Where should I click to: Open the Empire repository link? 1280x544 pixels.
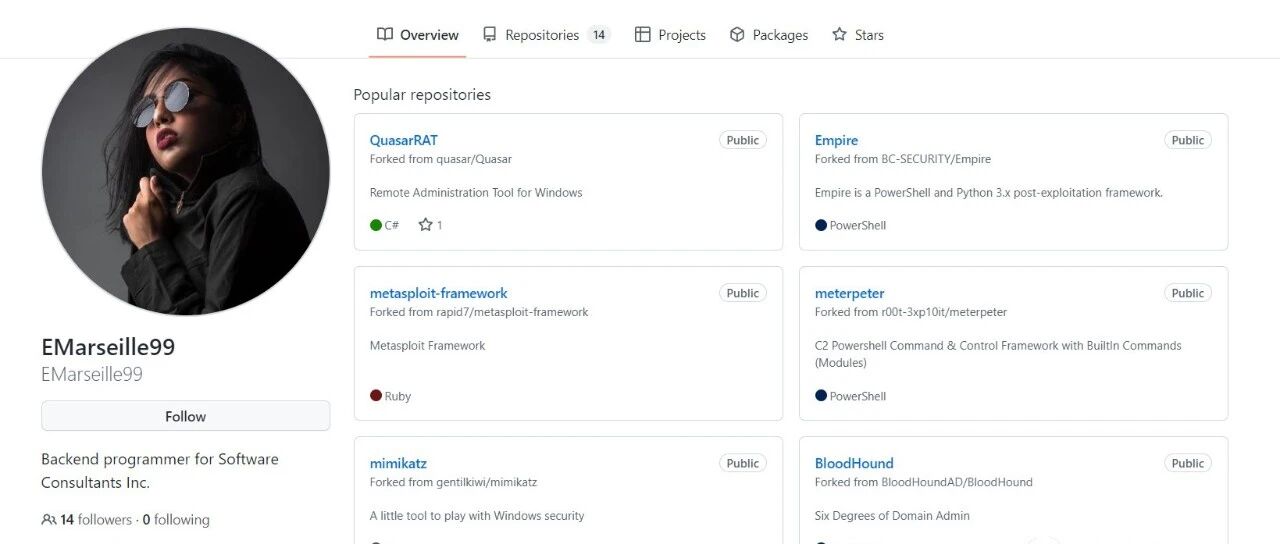pyautogui.click(x=836, y=140)
